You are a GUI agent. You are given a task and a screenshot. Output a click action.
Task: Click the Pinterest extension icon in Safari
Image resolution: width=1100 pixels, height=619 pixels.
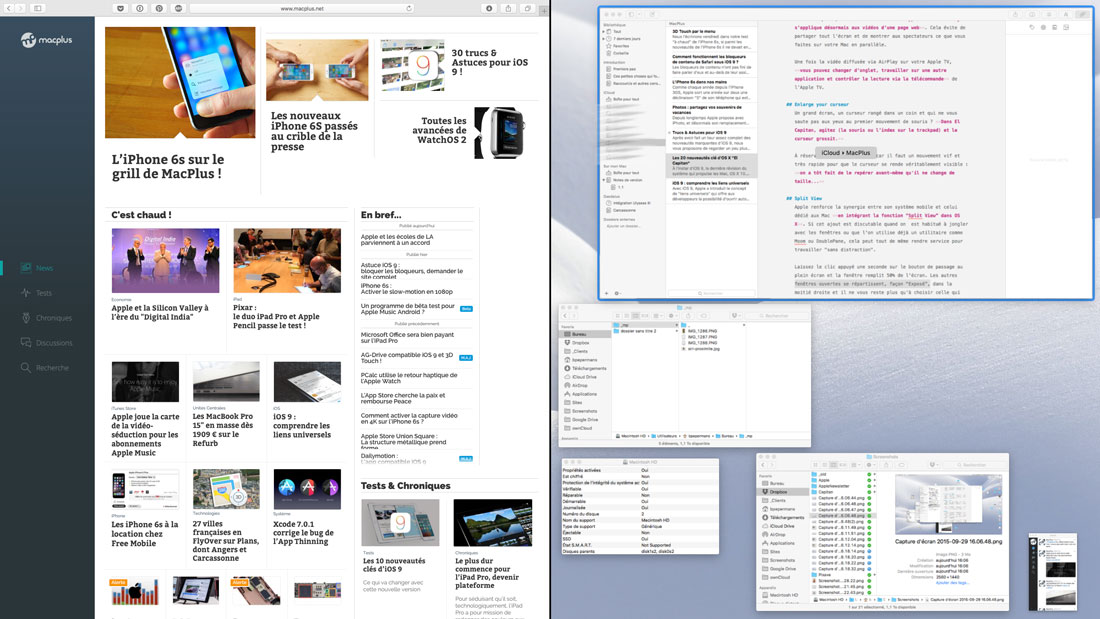pos(159,8)
